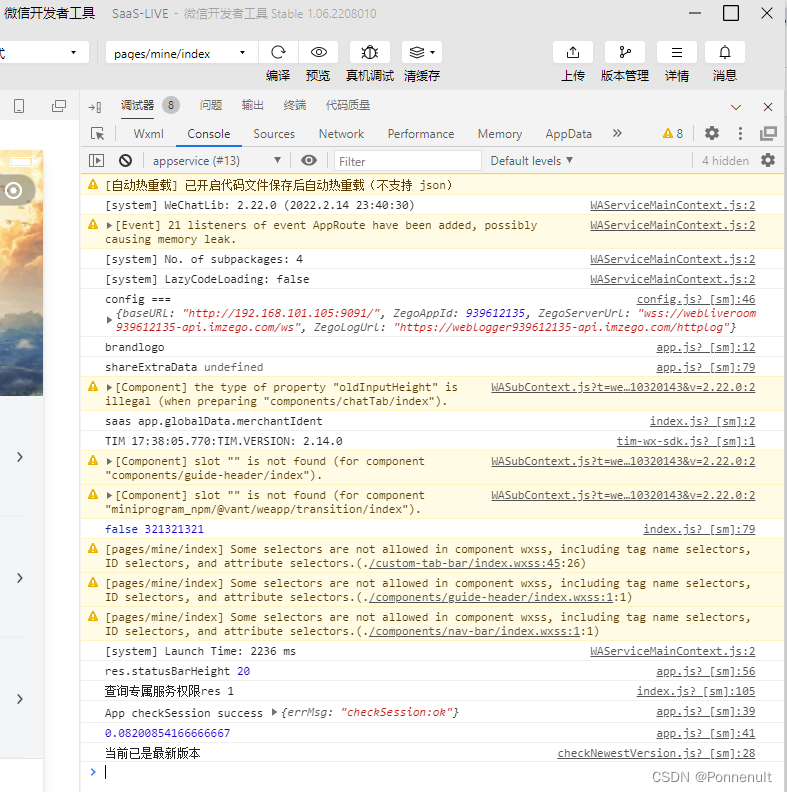Switch to the 问题 issues tab
Viewport: 787px width, 792px height.
click(211, 105)
